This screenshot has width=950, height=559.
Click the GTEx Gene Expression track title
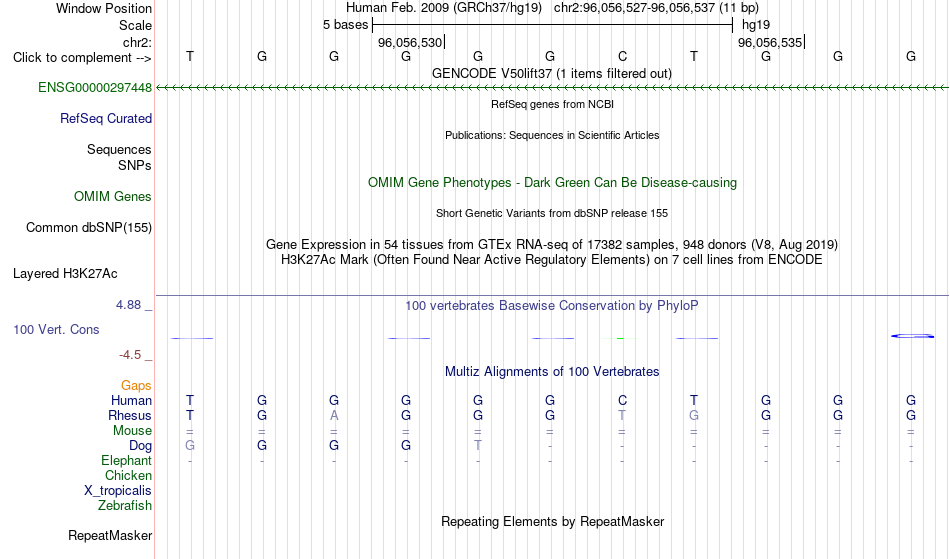click(551, 245)
